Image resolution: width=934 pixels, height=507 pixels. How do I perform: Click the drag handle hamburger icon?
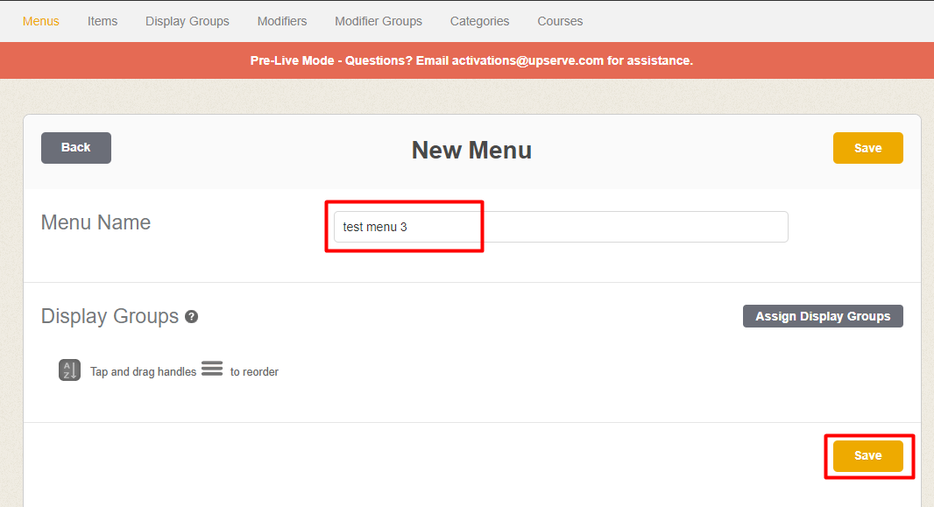(212, 369)
